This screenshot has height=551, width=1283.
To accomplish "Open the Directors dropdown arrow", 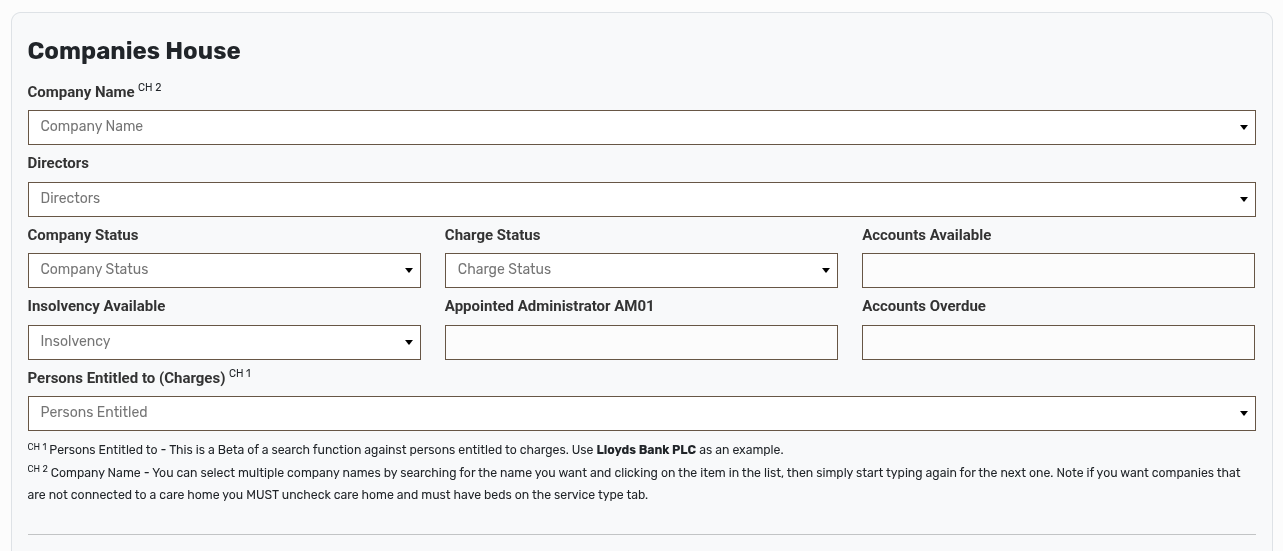I will (1243, 199).
